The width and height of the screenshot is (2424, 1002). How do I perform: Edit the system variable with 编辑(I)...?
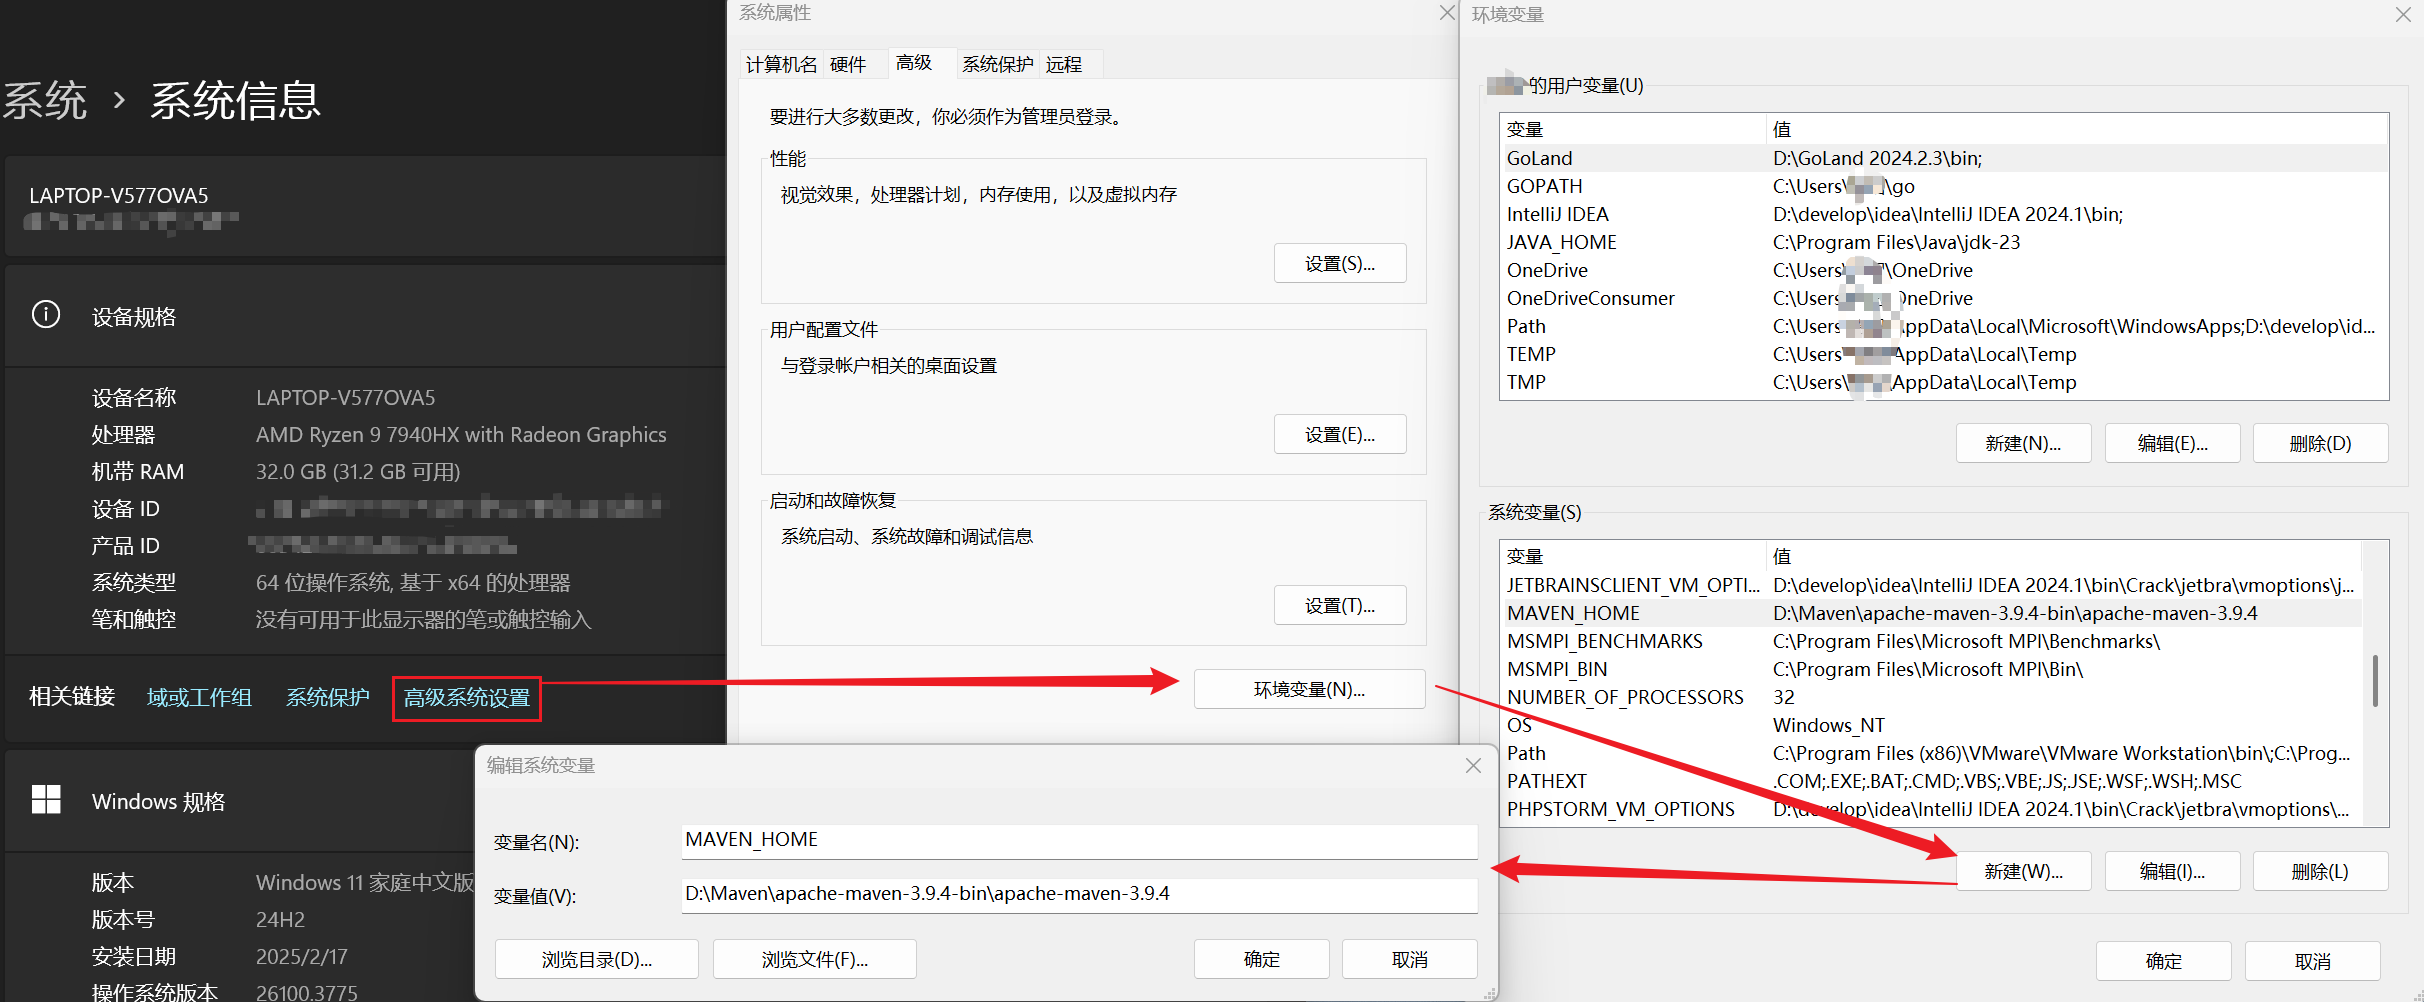(x=2172, y=871)
